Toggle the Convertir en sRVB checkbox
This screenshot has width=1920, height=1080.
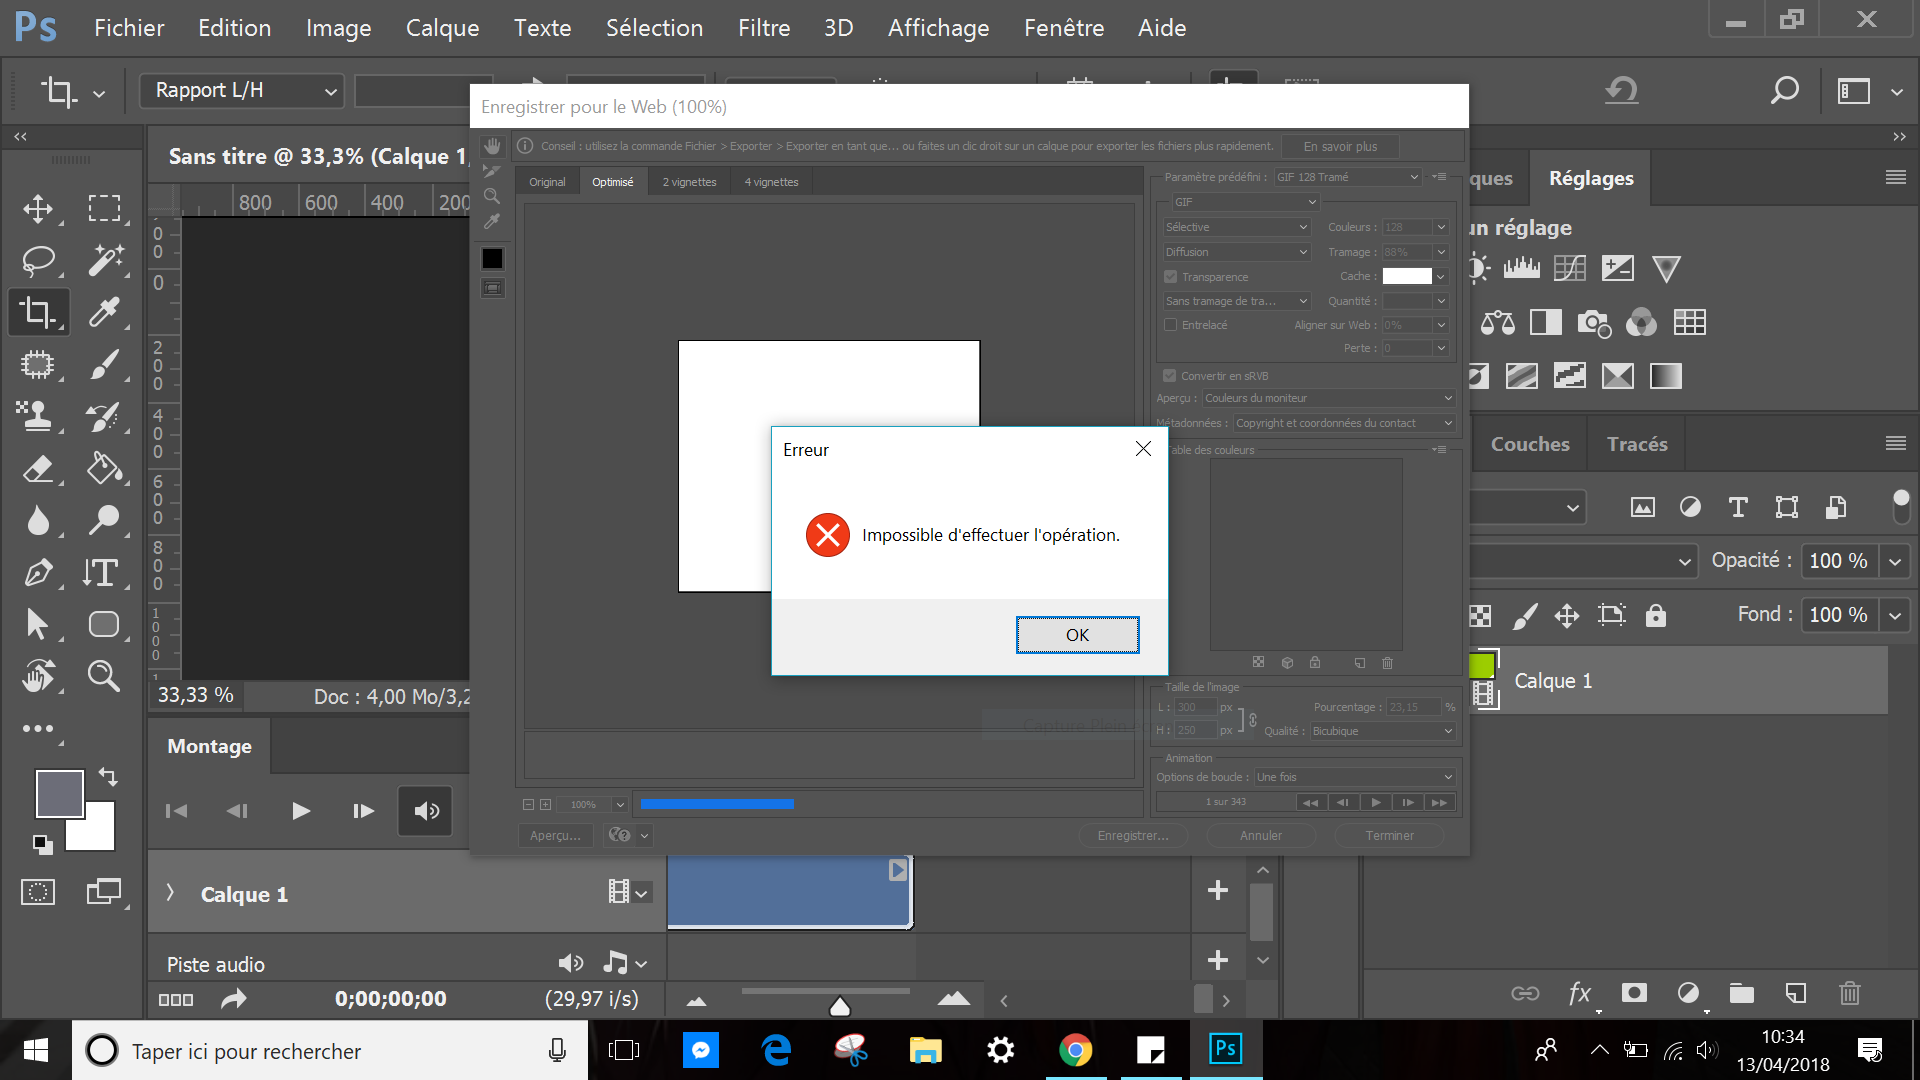point(1169,376)
